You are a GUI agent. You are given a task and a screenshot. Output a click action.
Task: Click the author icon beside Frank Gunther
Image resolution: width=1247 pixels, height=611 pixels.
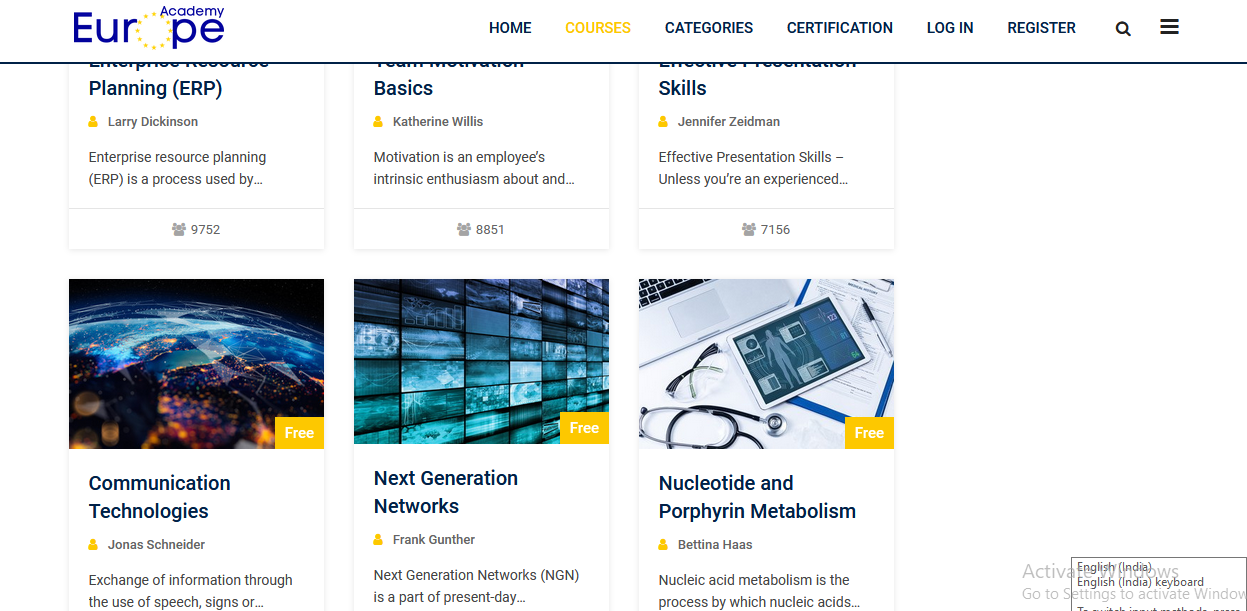click(379, 539)
